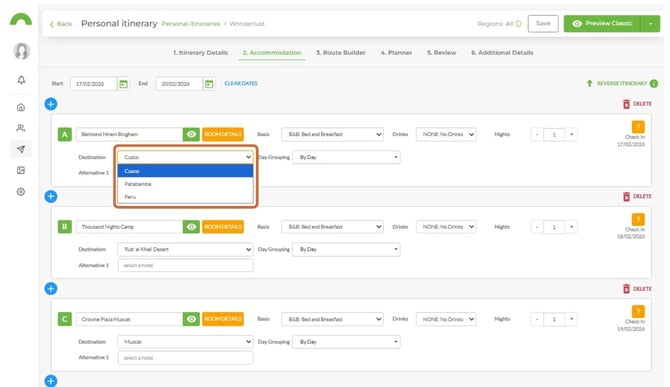670x387 pixels.
Task: Open Rub' al Khali Desert destination dropdown
Action: [185, 249]
